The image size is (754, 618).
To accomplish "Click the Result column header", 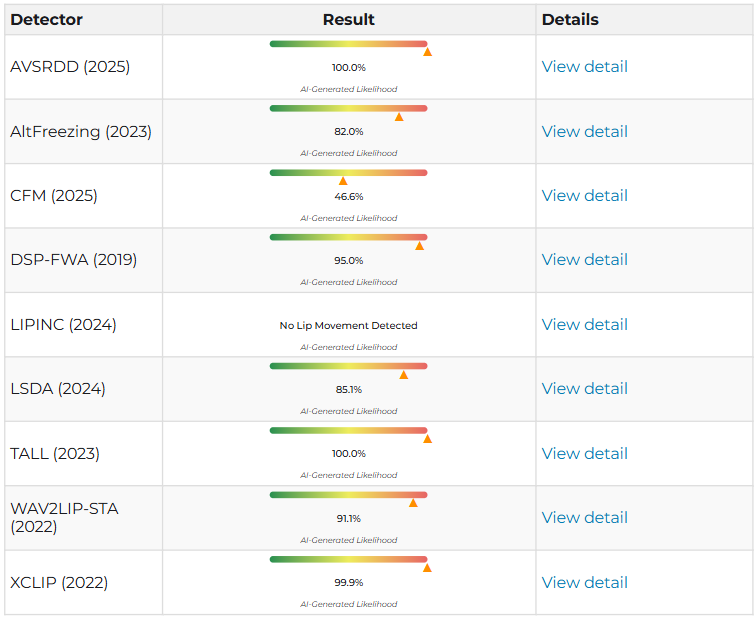I will coord(348,20).
